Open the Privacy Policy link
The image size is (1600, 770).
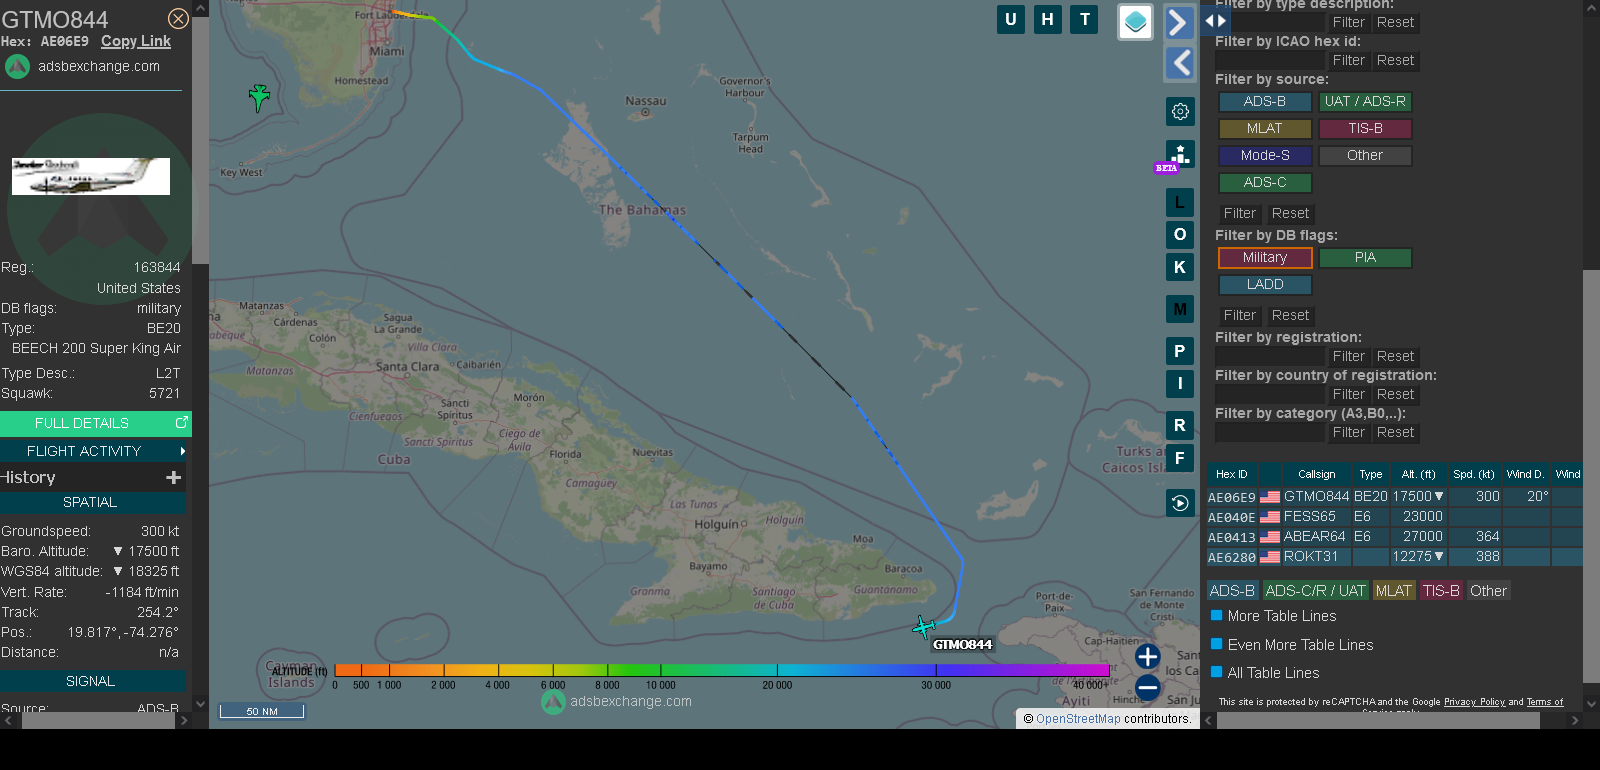pos(1474,702)
